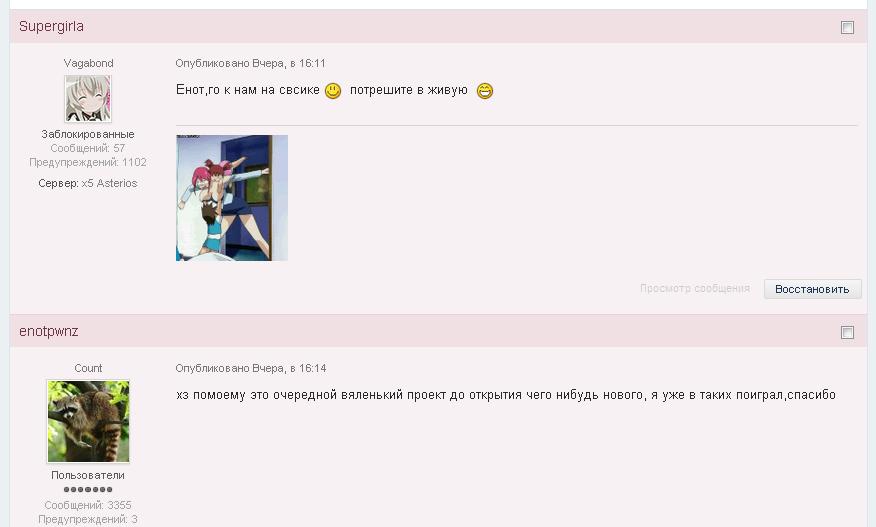The image size is (876, 527).
Task: Tick the checkbox in enotpwnz's post header
Action: coord(847,333)
